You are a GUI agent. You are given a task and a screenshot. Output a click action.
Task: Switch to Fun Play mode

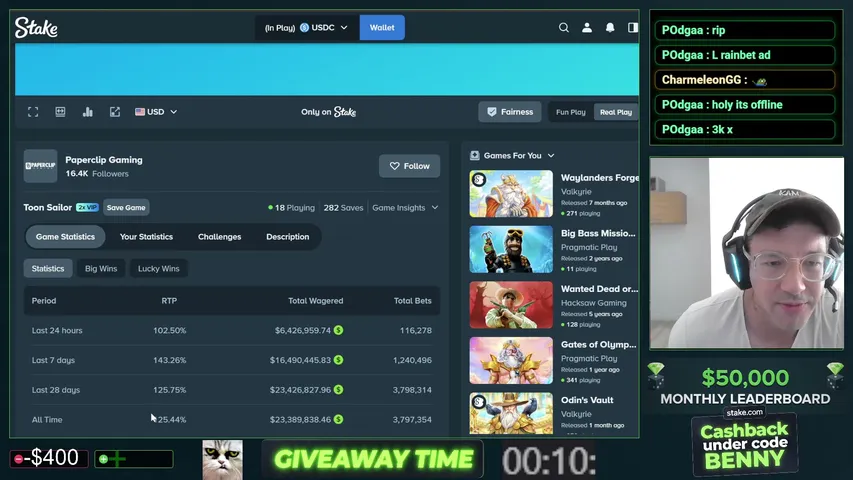pos(571,112)
